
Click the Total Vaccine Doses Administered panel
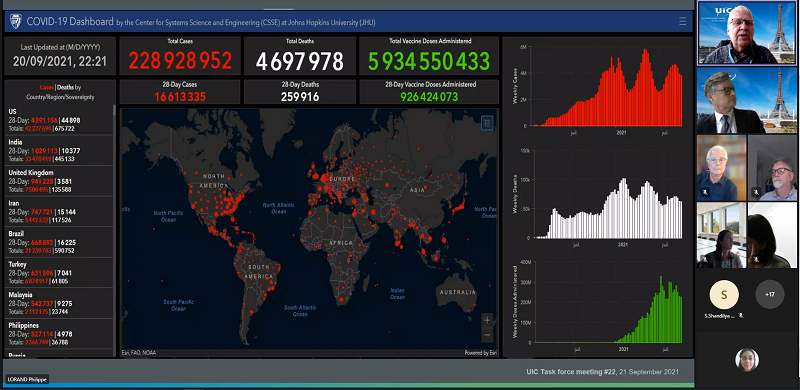(429, 56)
